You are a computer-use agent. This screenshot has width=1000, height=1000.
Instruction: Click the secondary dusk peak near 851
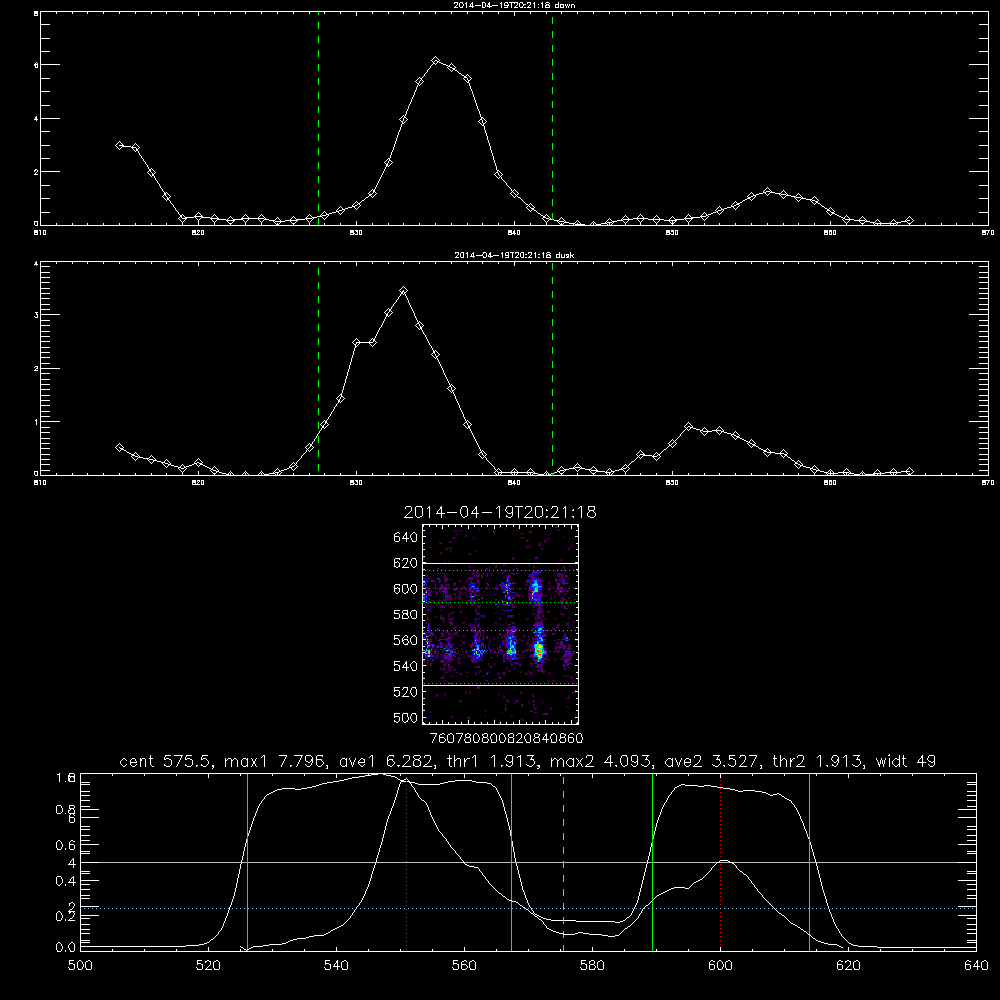point(688,426)
